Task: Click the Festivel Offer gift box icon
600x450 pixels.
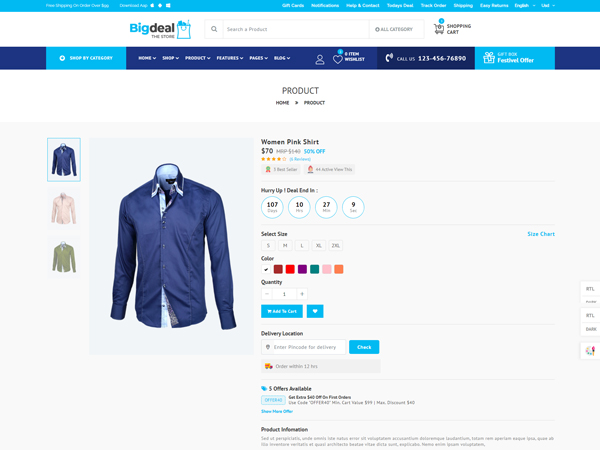Action: click(489, 57)
